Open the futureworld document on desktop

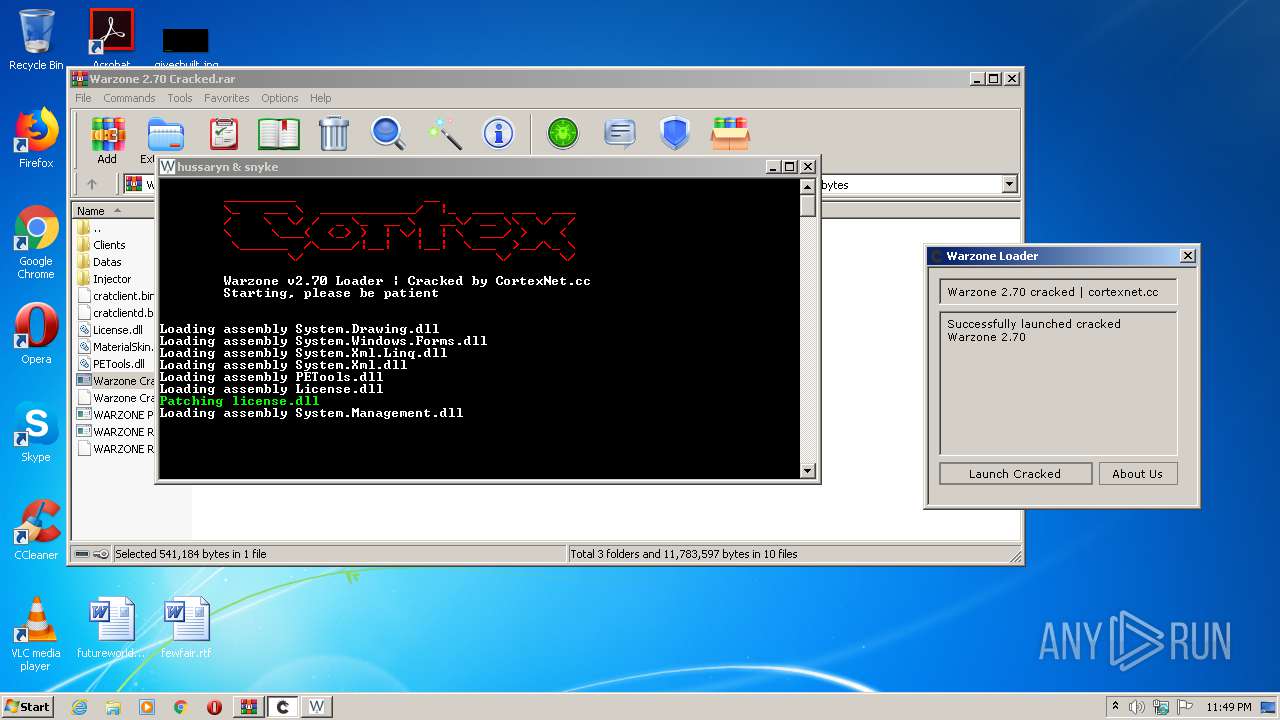111,628
